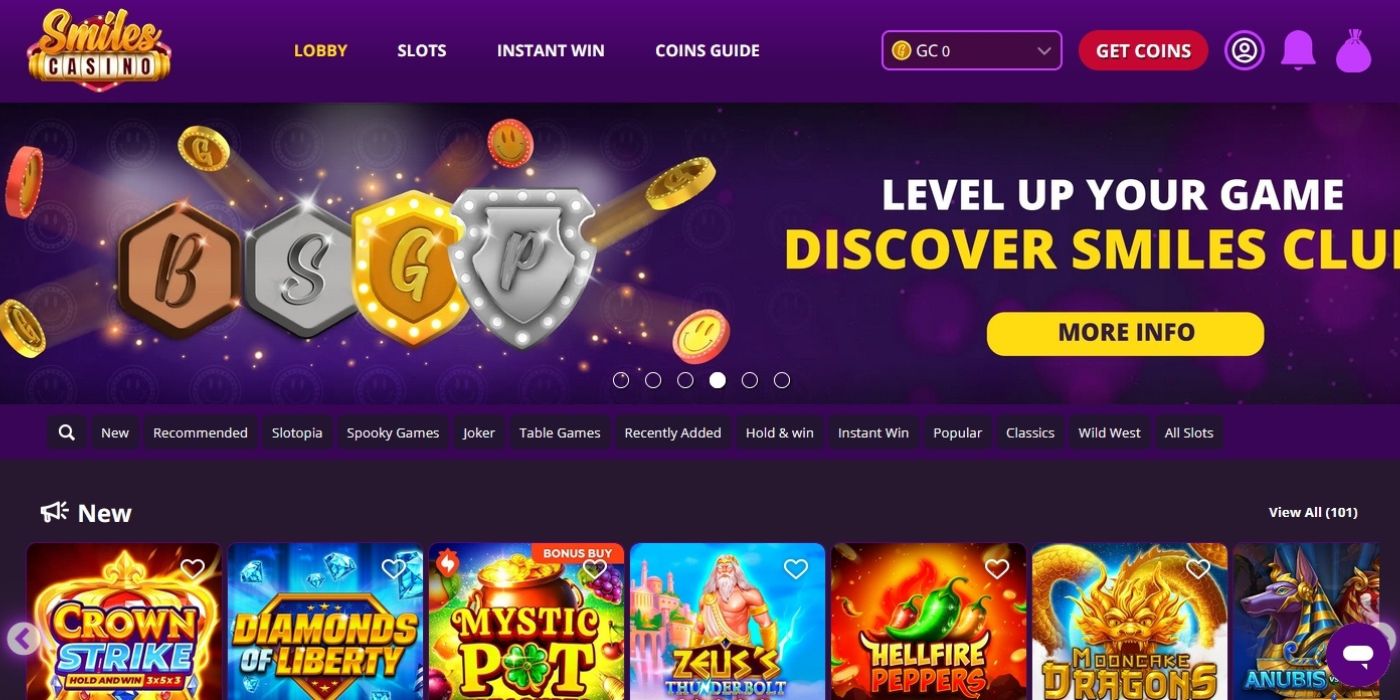This screenshot has height=700, width=1400.
Task: Expand the GC 0 coin balance dropdown
Action: coord(971,50)
